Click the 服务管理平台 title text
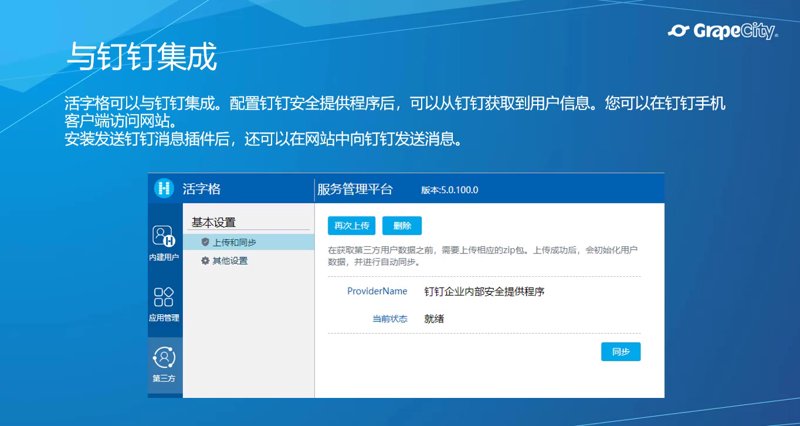The image size is (800, 426). (x=355, y=189)
